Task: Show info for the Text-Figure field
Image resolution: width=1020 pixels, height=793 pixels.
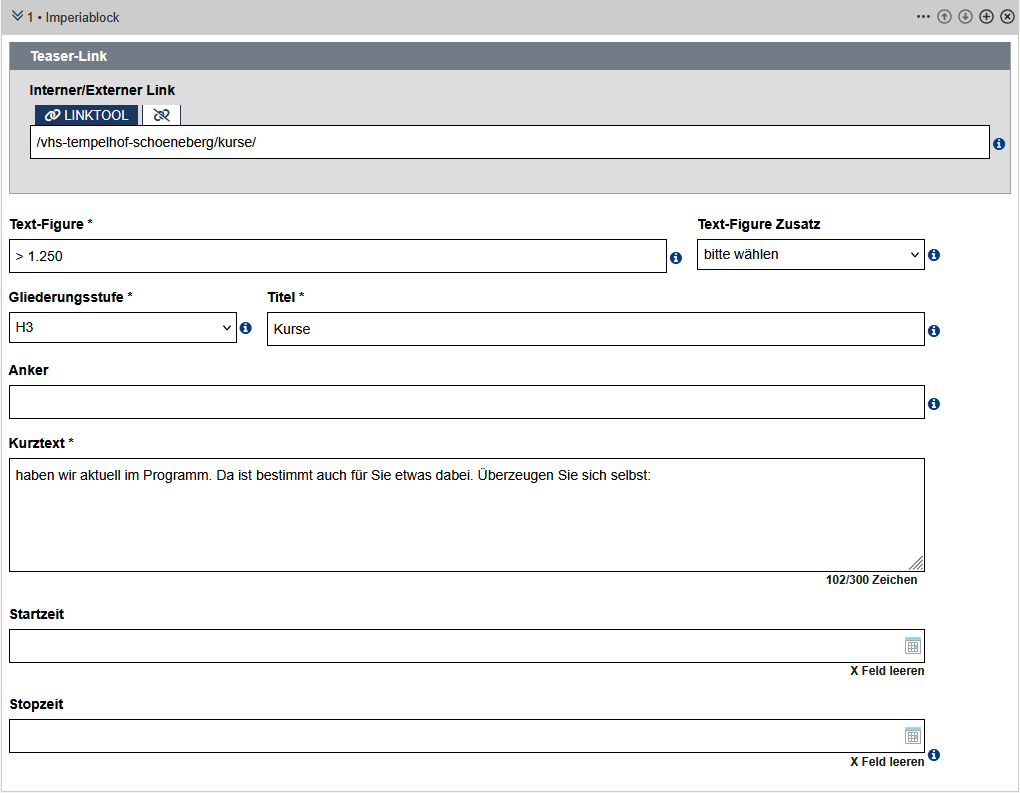Action: point(676,258)
